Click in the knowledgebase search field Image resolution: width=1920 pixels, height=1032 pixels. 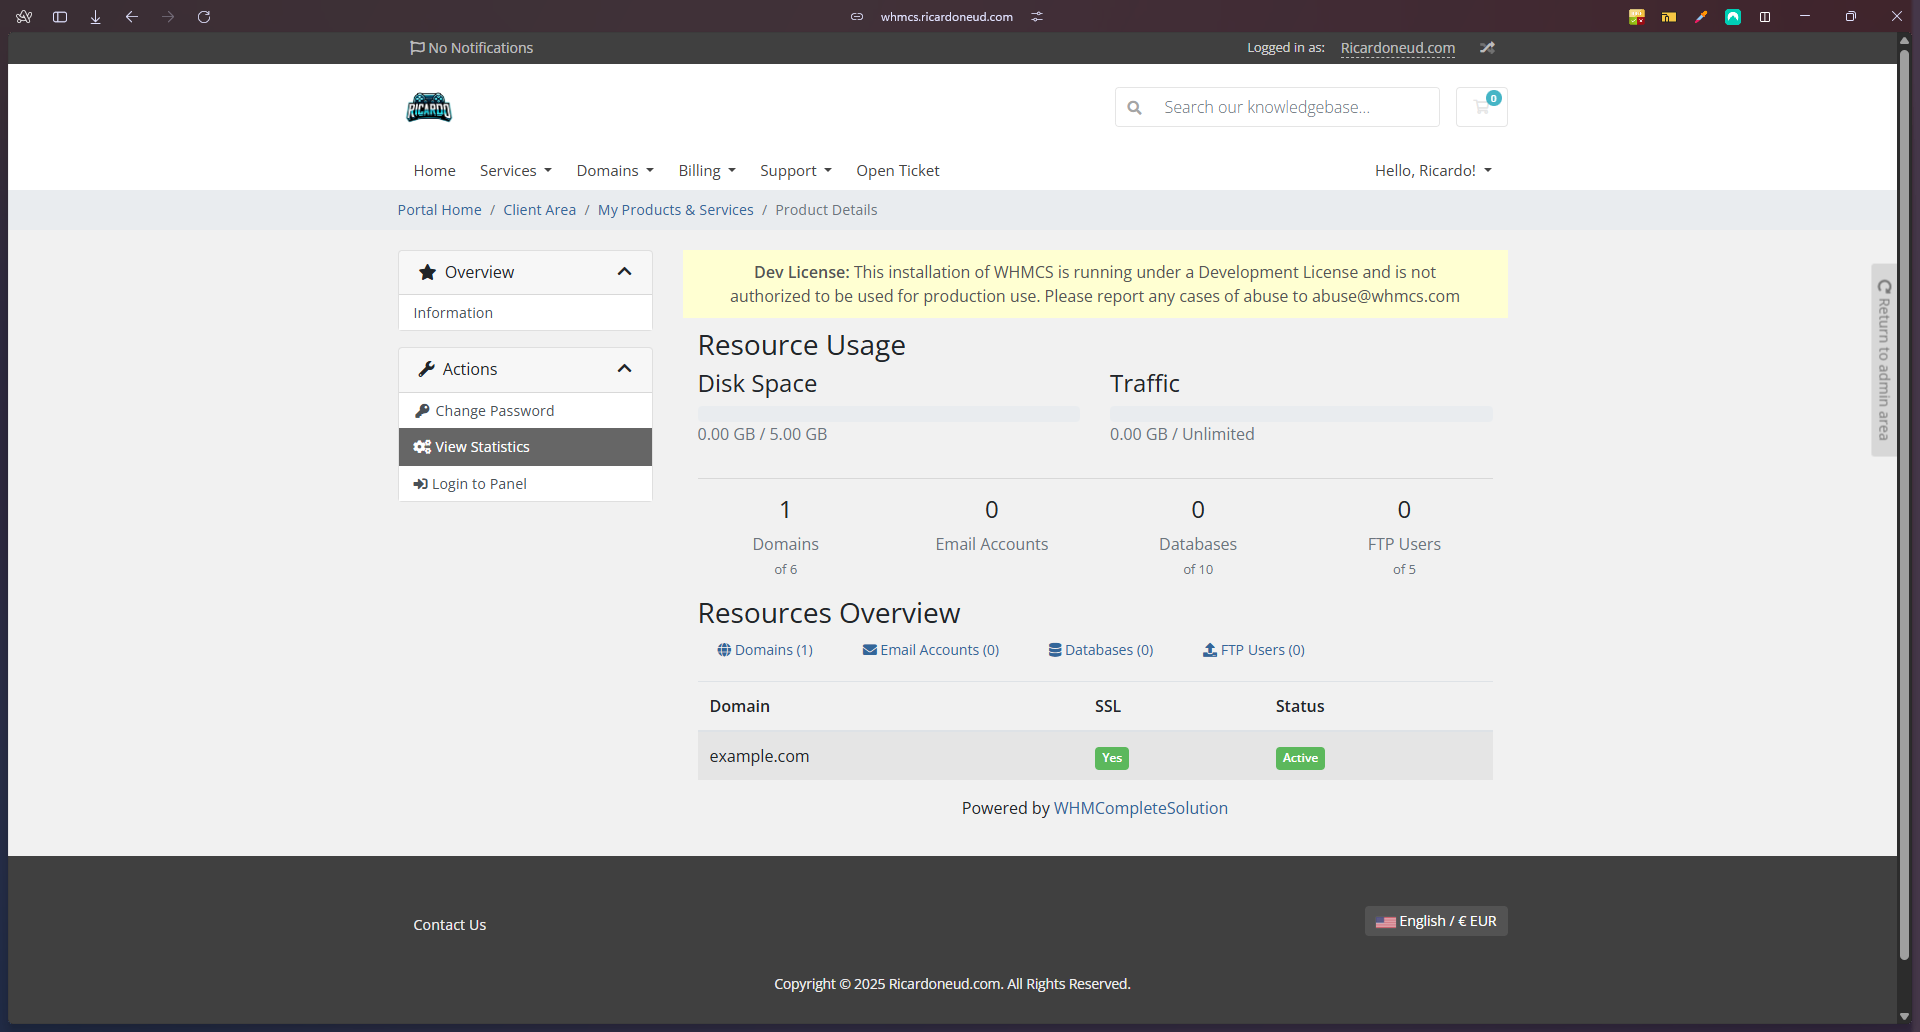pyautogui.click(x=1290, y=107)
